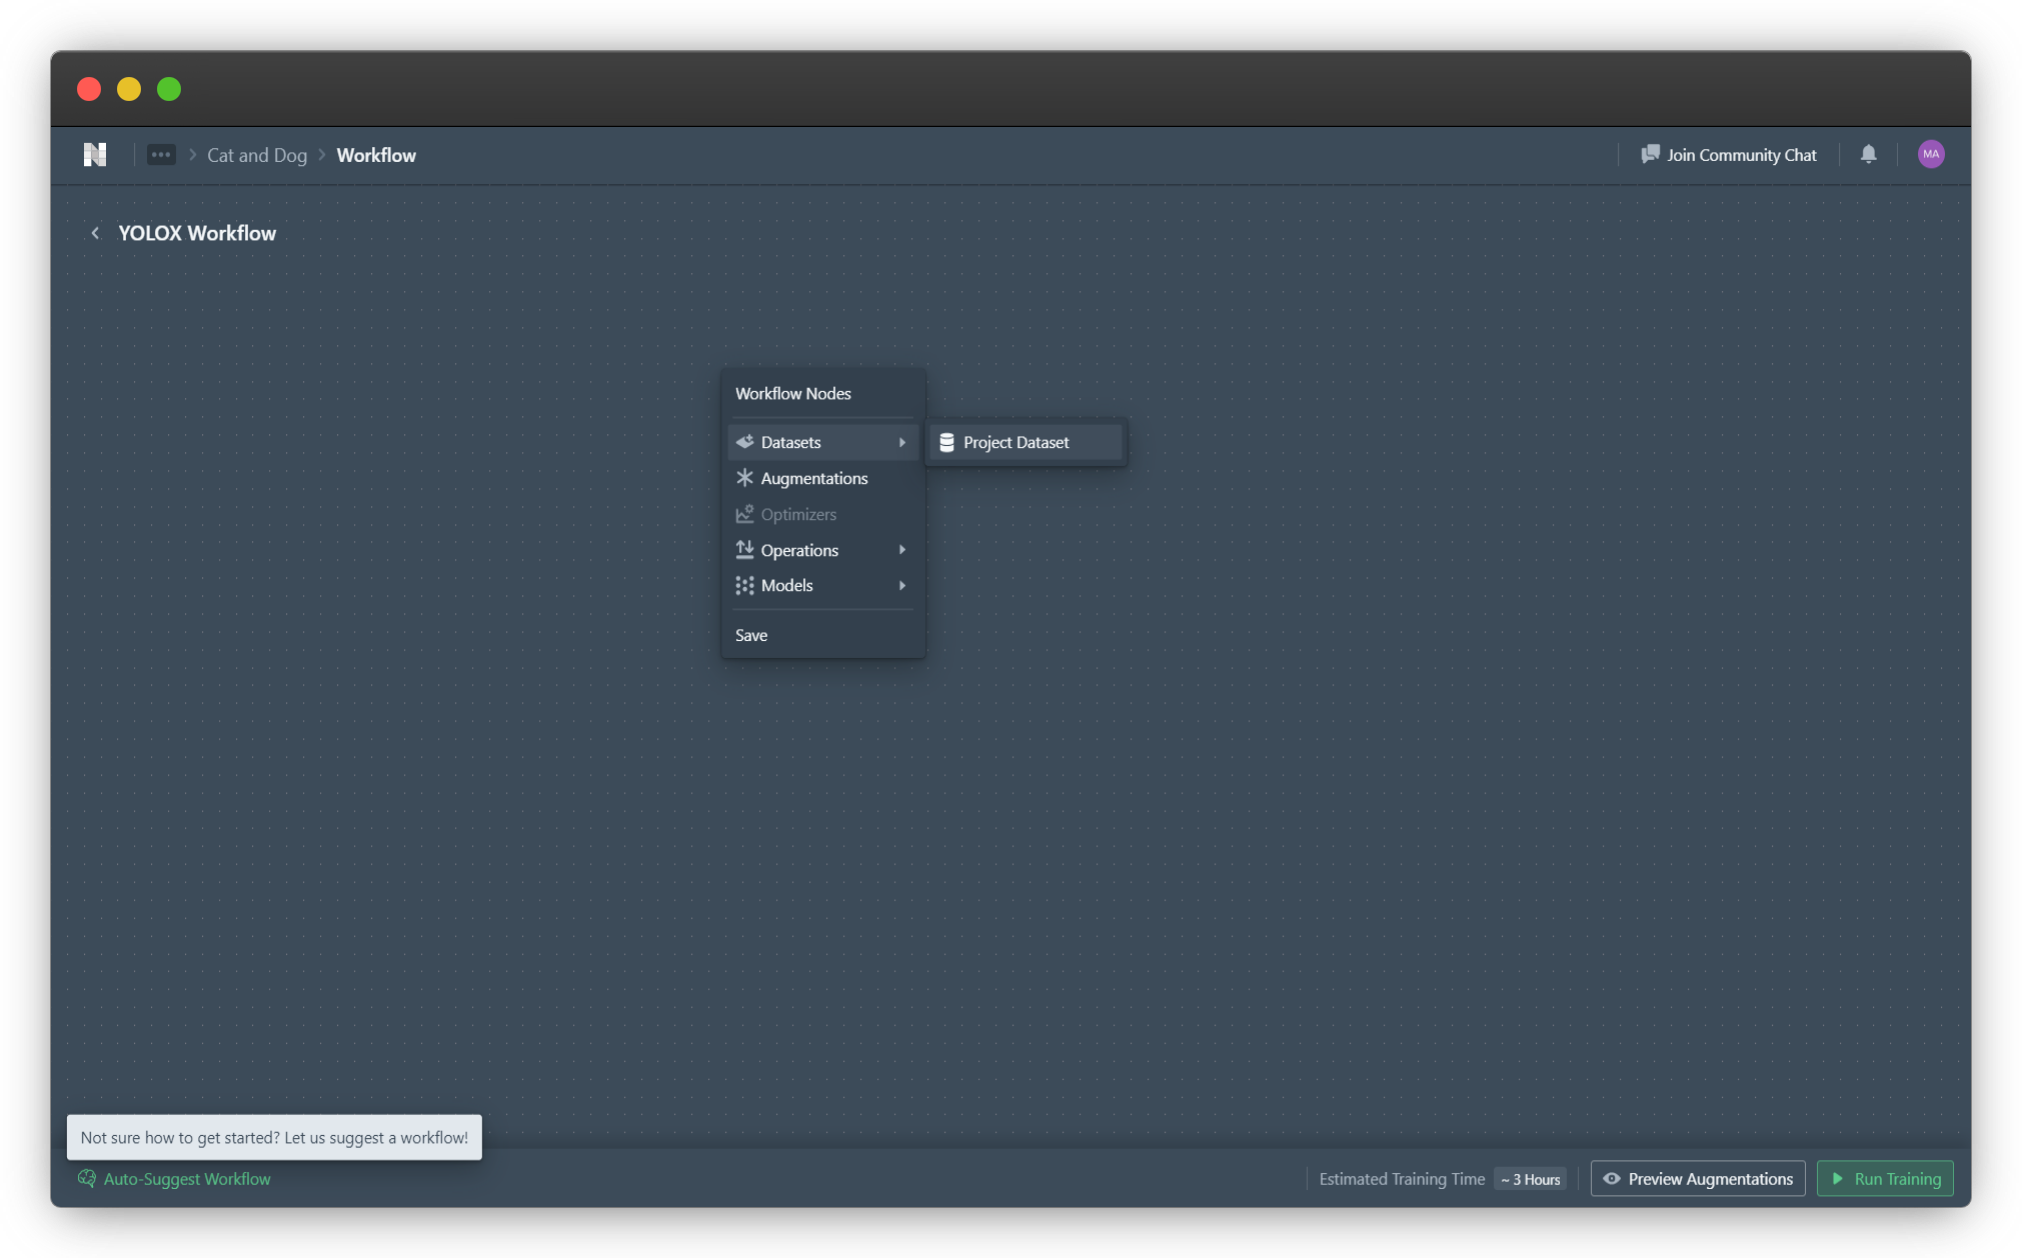The height and width of the screenshot is (1258, 2022).
Task: Click the Preview Augmentations eye icon
Action: pyautogui.click(x=1611, y=1179)
